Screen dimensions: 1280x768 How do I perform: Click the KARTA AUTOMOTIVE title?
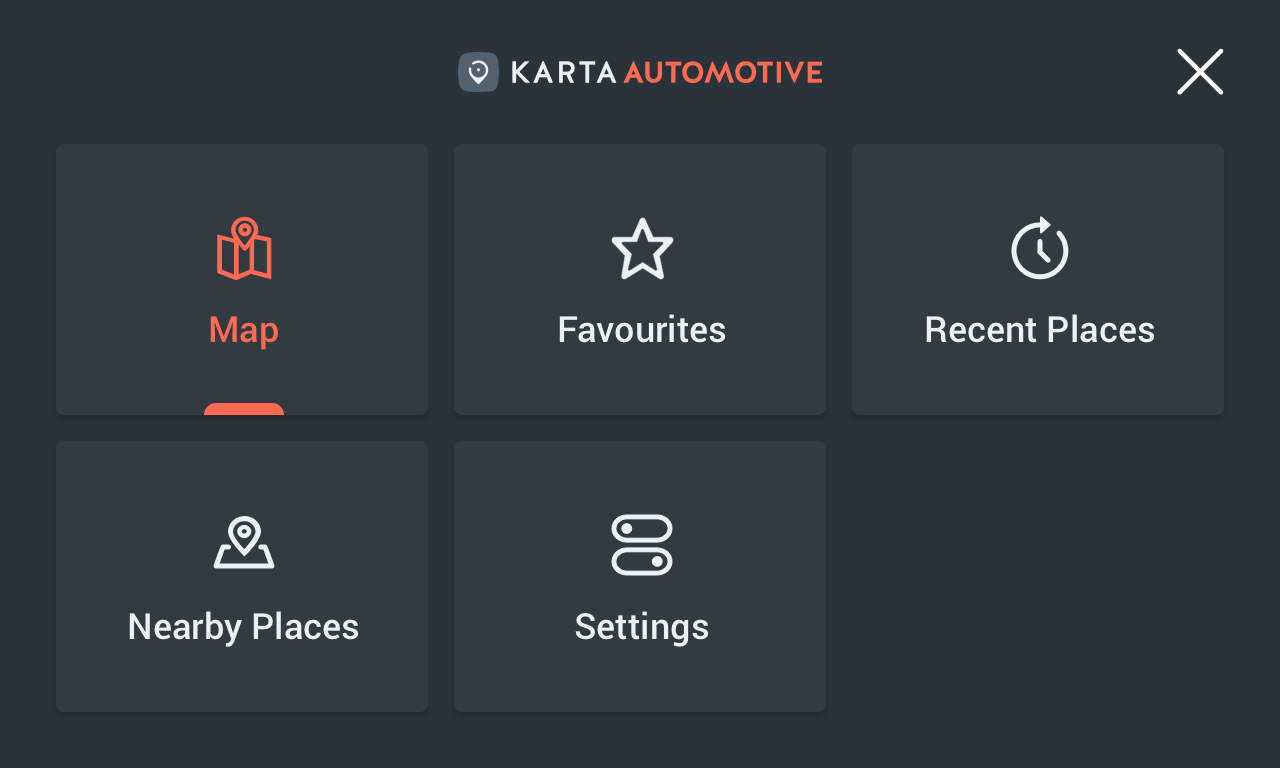[x=665, y=71]
